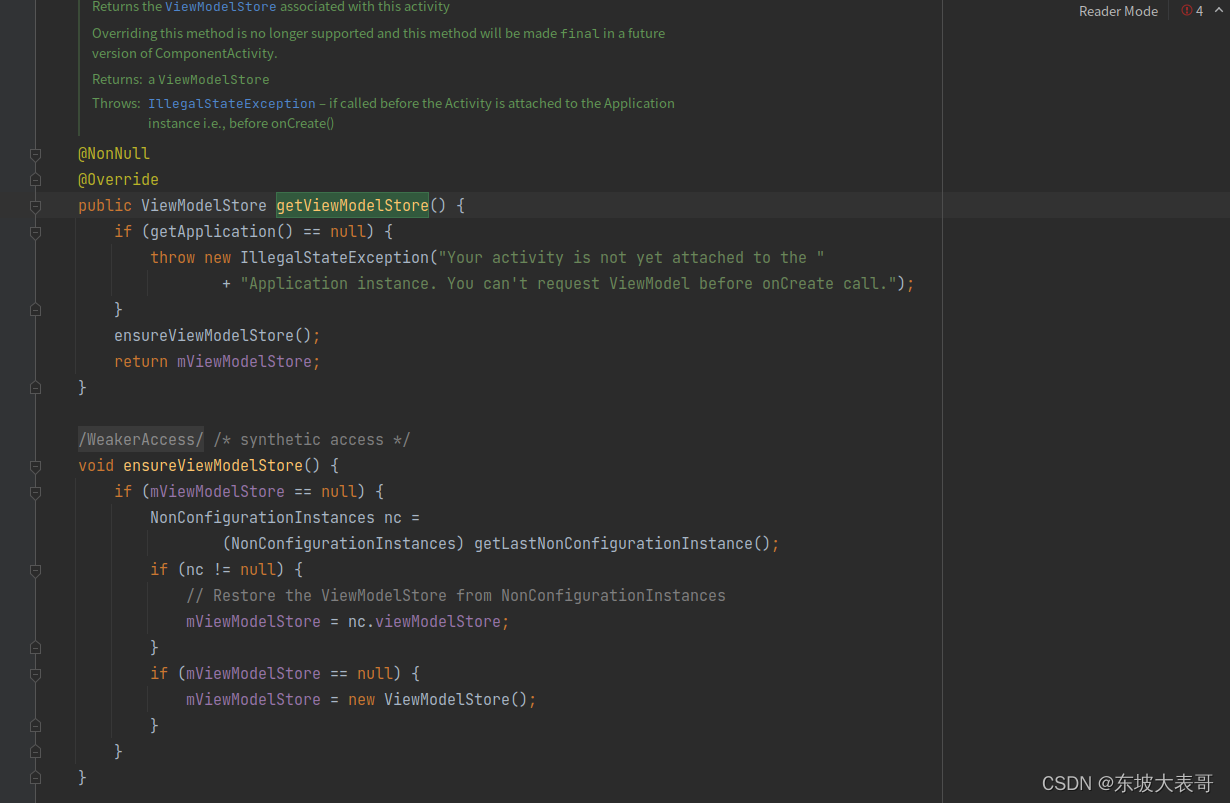Image resolution: width=1230 pixels, height=803 pixels.
Task: Go to previous highlighted error arrow
Action: point(1219,10)
